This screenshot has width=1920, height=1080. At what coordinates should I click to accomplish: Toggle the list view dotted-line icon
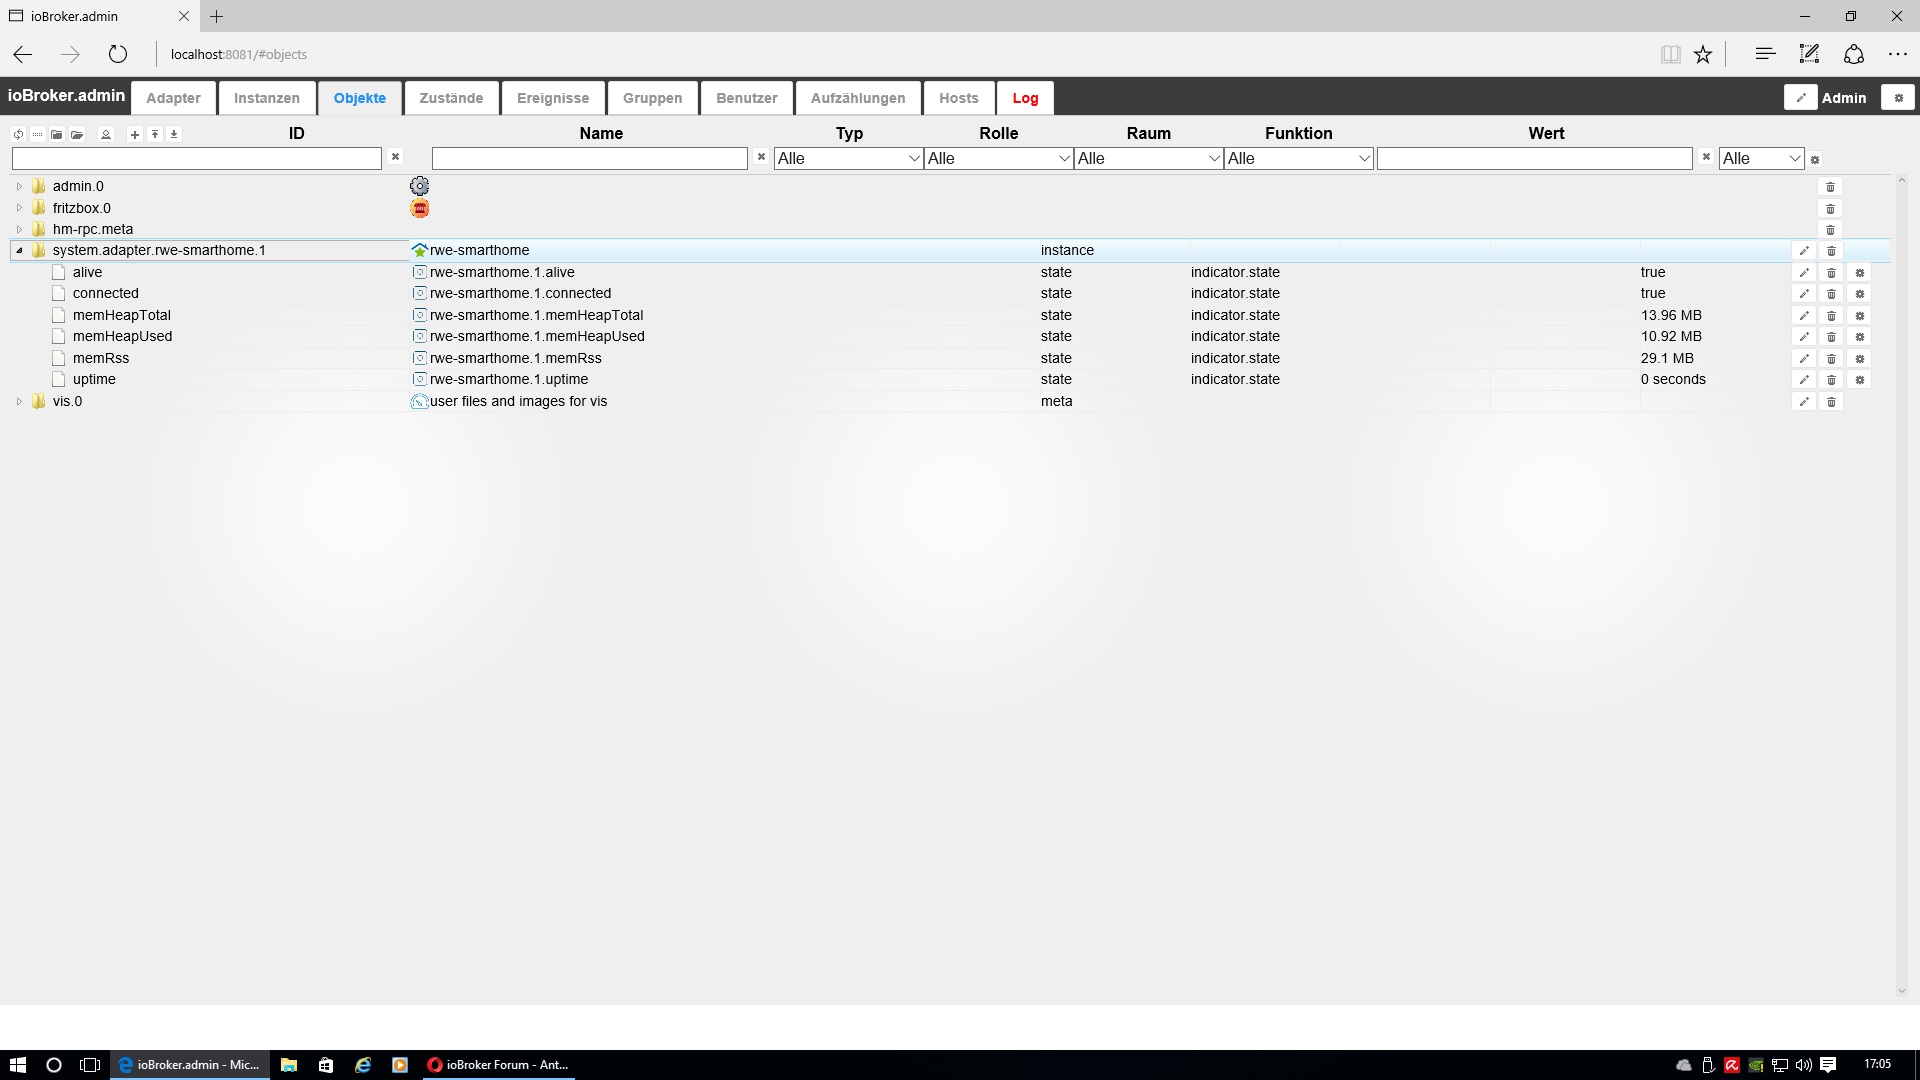pyautogui.click(x=37, y=134)
